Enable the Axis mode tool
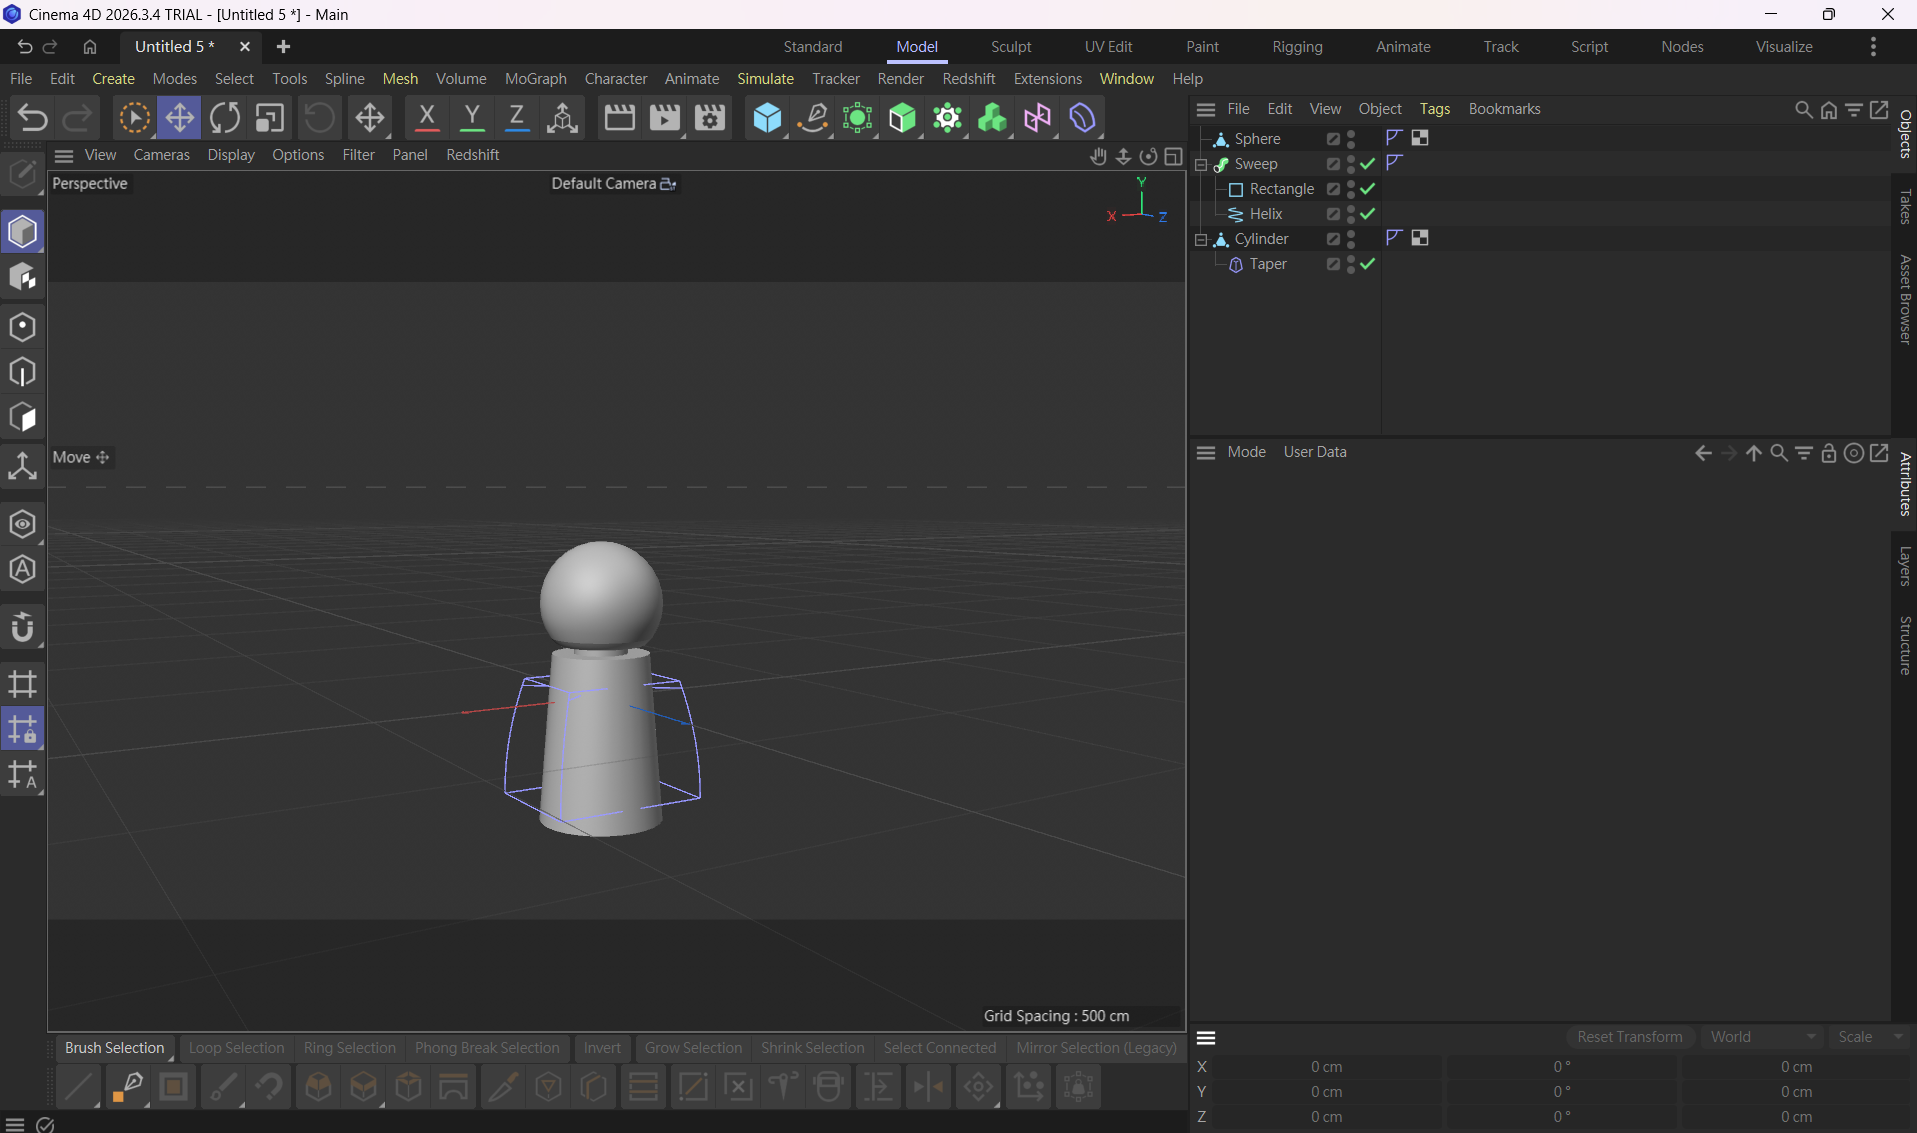Image resolution: width=1917 pixels, height=1133 pixels. pos(22,466)
